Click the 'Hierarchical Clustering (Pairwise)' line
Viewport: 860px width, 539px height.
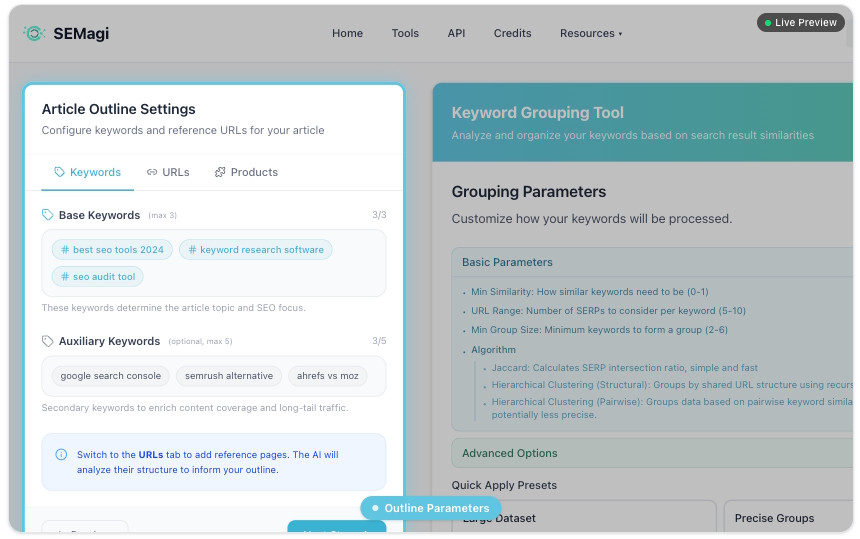pyautogui.click(x=672, y=408)
